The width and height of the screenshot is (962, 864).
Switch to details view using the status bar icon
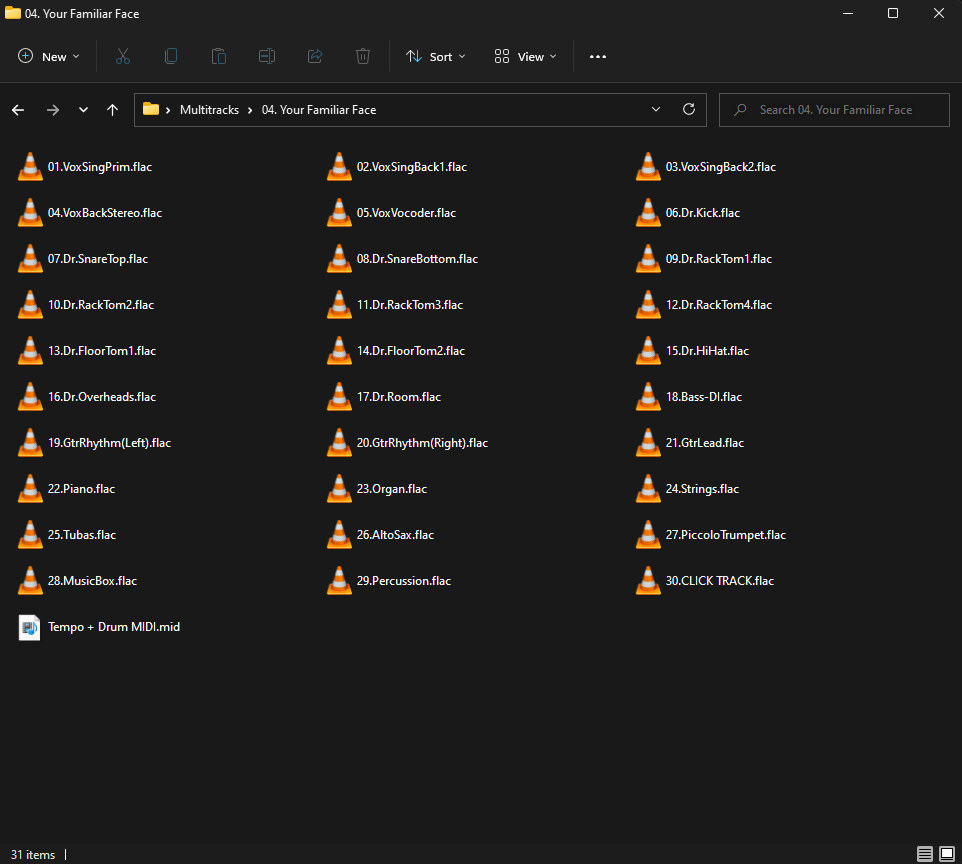(x=925, y=855)
